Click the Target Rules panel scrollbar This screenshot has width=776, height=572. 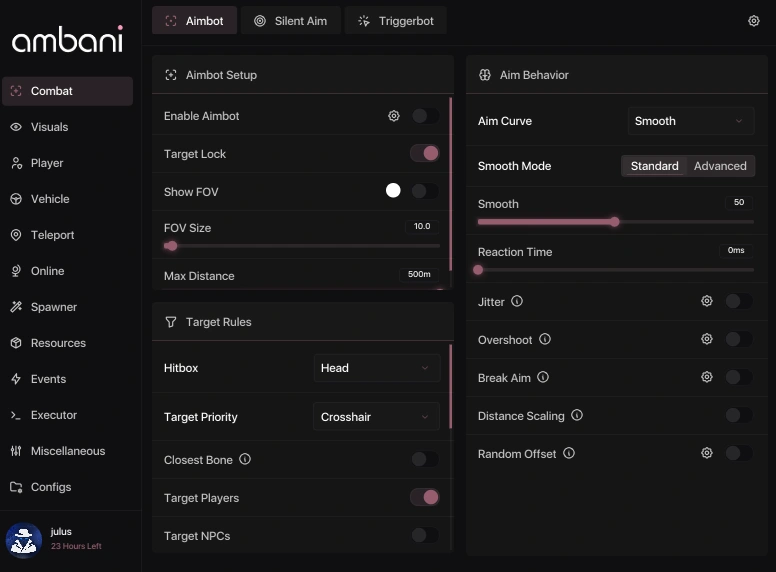click(450, 387)
